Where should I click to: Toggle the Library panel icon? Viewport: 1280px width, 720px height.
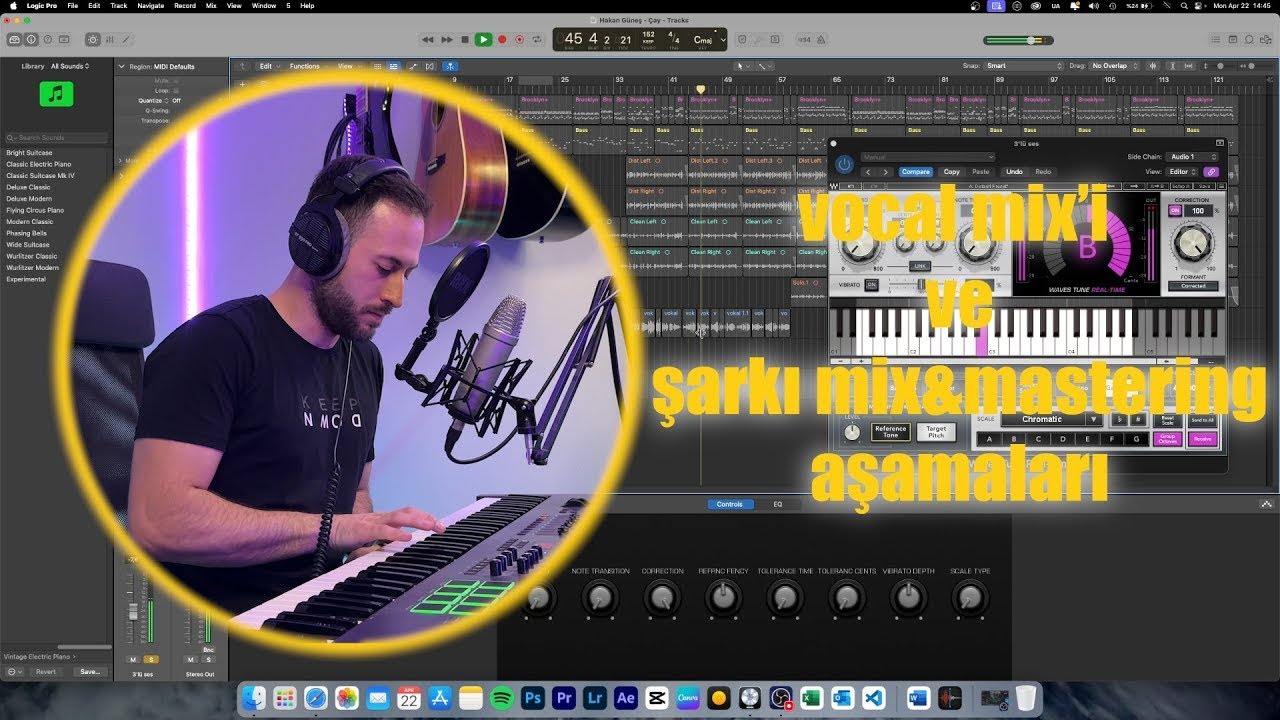tap(15, 40)
